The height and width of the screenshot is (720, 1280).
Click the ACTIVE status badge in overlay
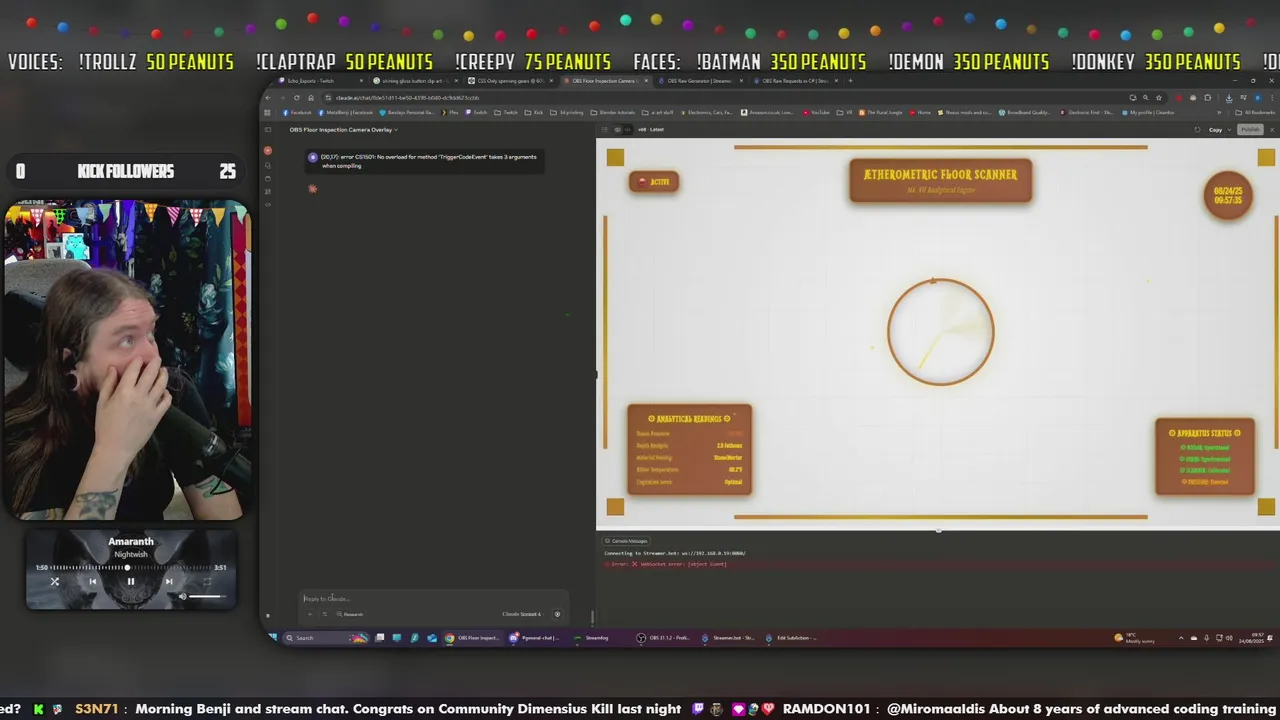click(x=654, y=181)
